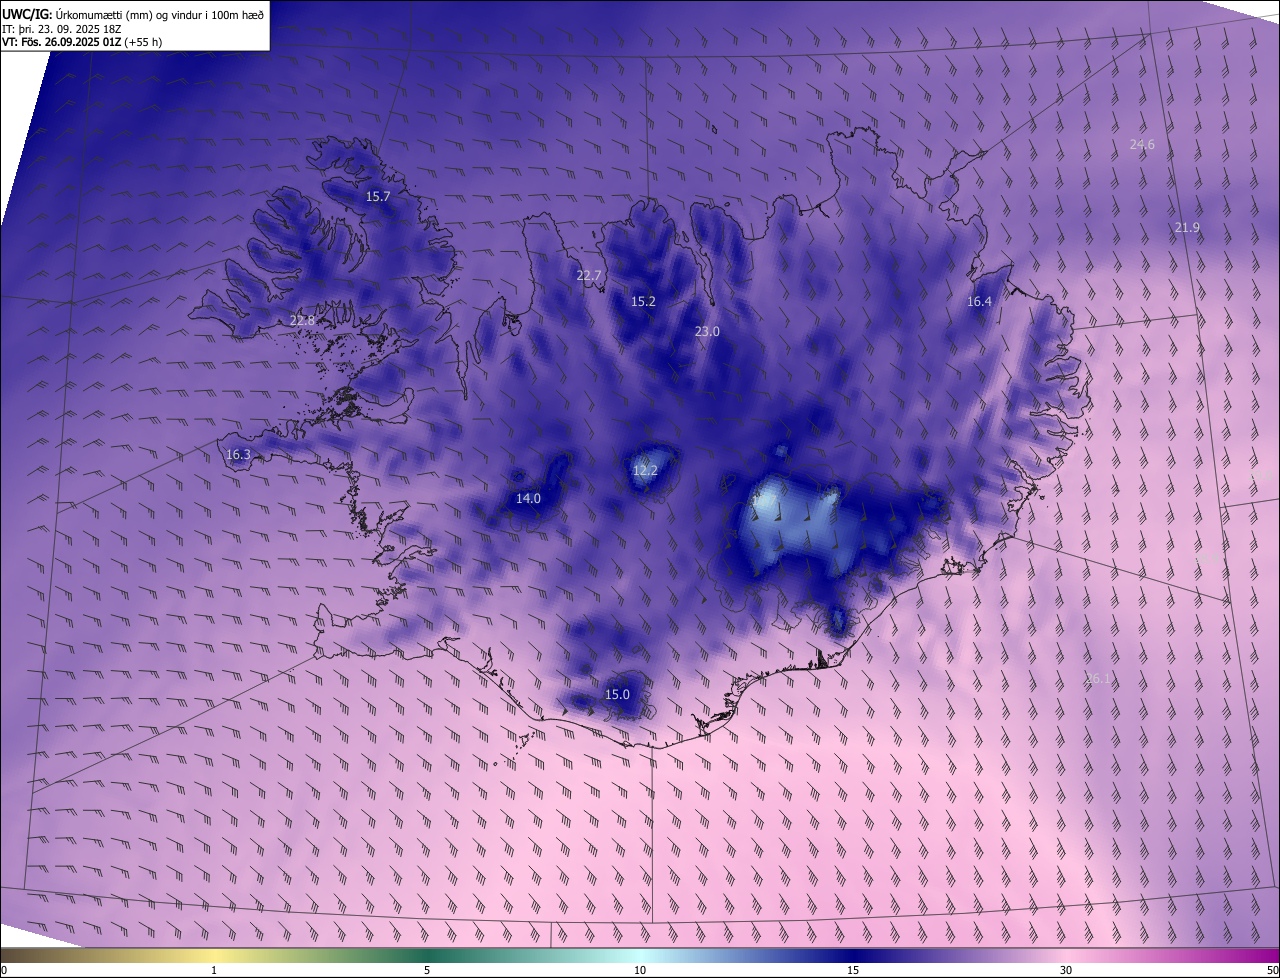The height and width of the screenshot is (978, 1280).
Task: Select the 23.0 value label
Action: point(707,332)
